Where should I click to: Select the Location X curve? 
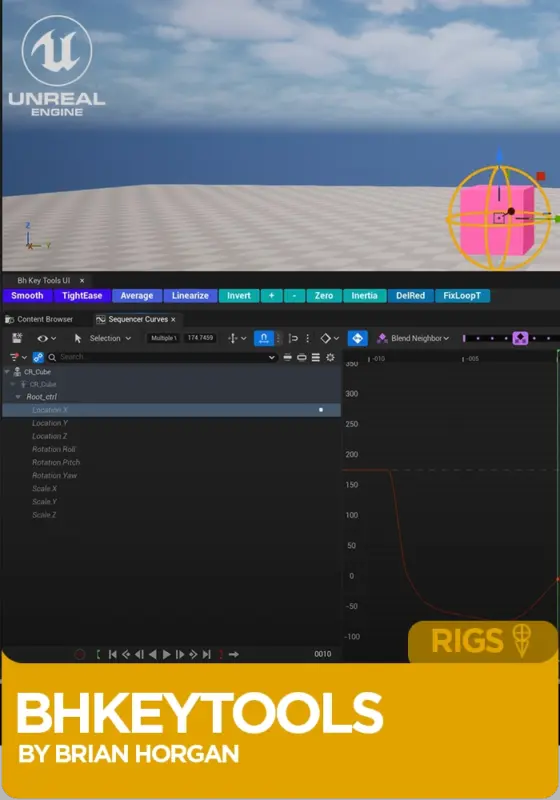pos(171,410)
